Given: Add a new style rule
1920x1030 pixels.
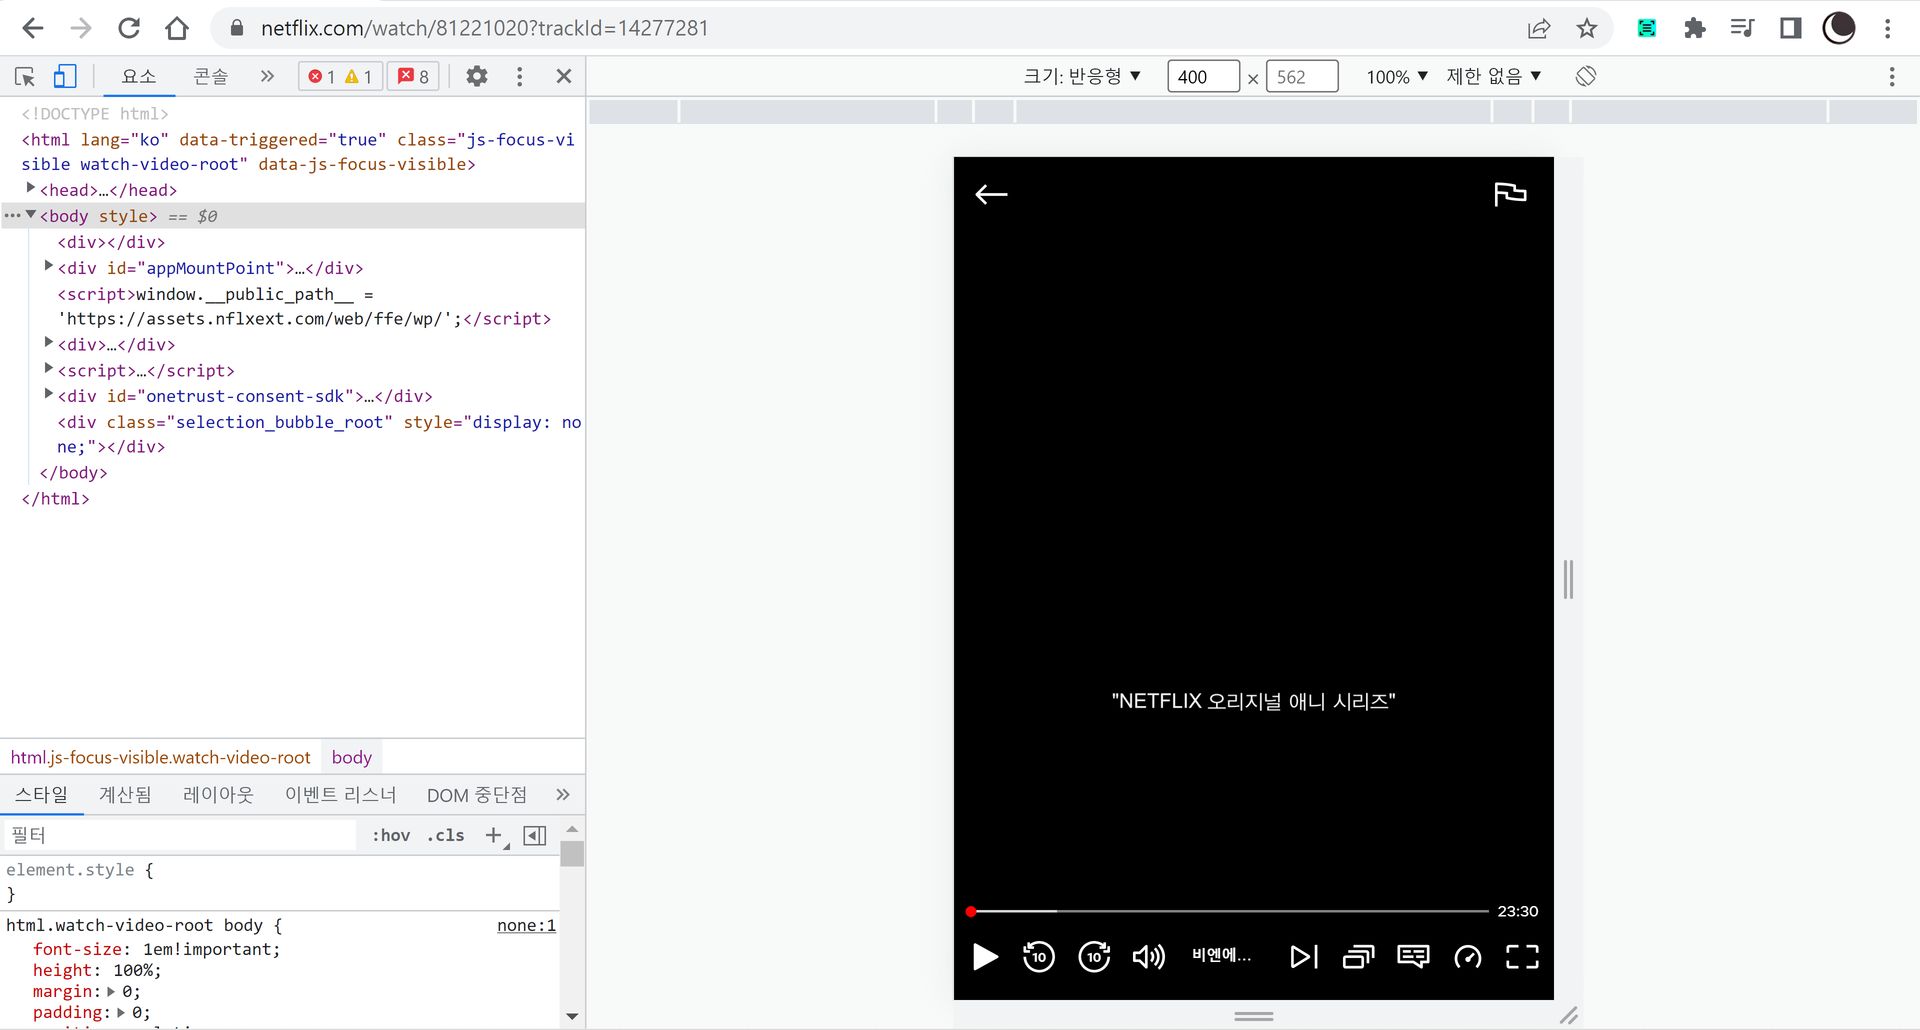Looking at the screenshot, I should click(494, 835).
